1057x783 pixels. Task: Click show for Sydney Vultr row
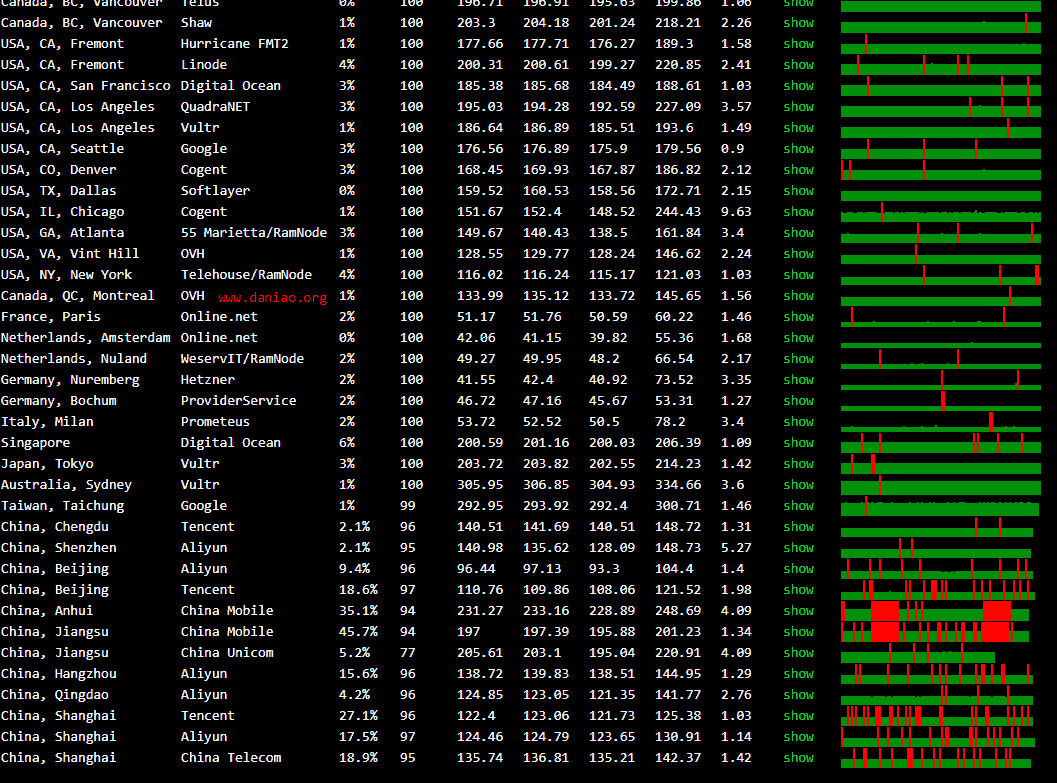click(x=799, y=484)
